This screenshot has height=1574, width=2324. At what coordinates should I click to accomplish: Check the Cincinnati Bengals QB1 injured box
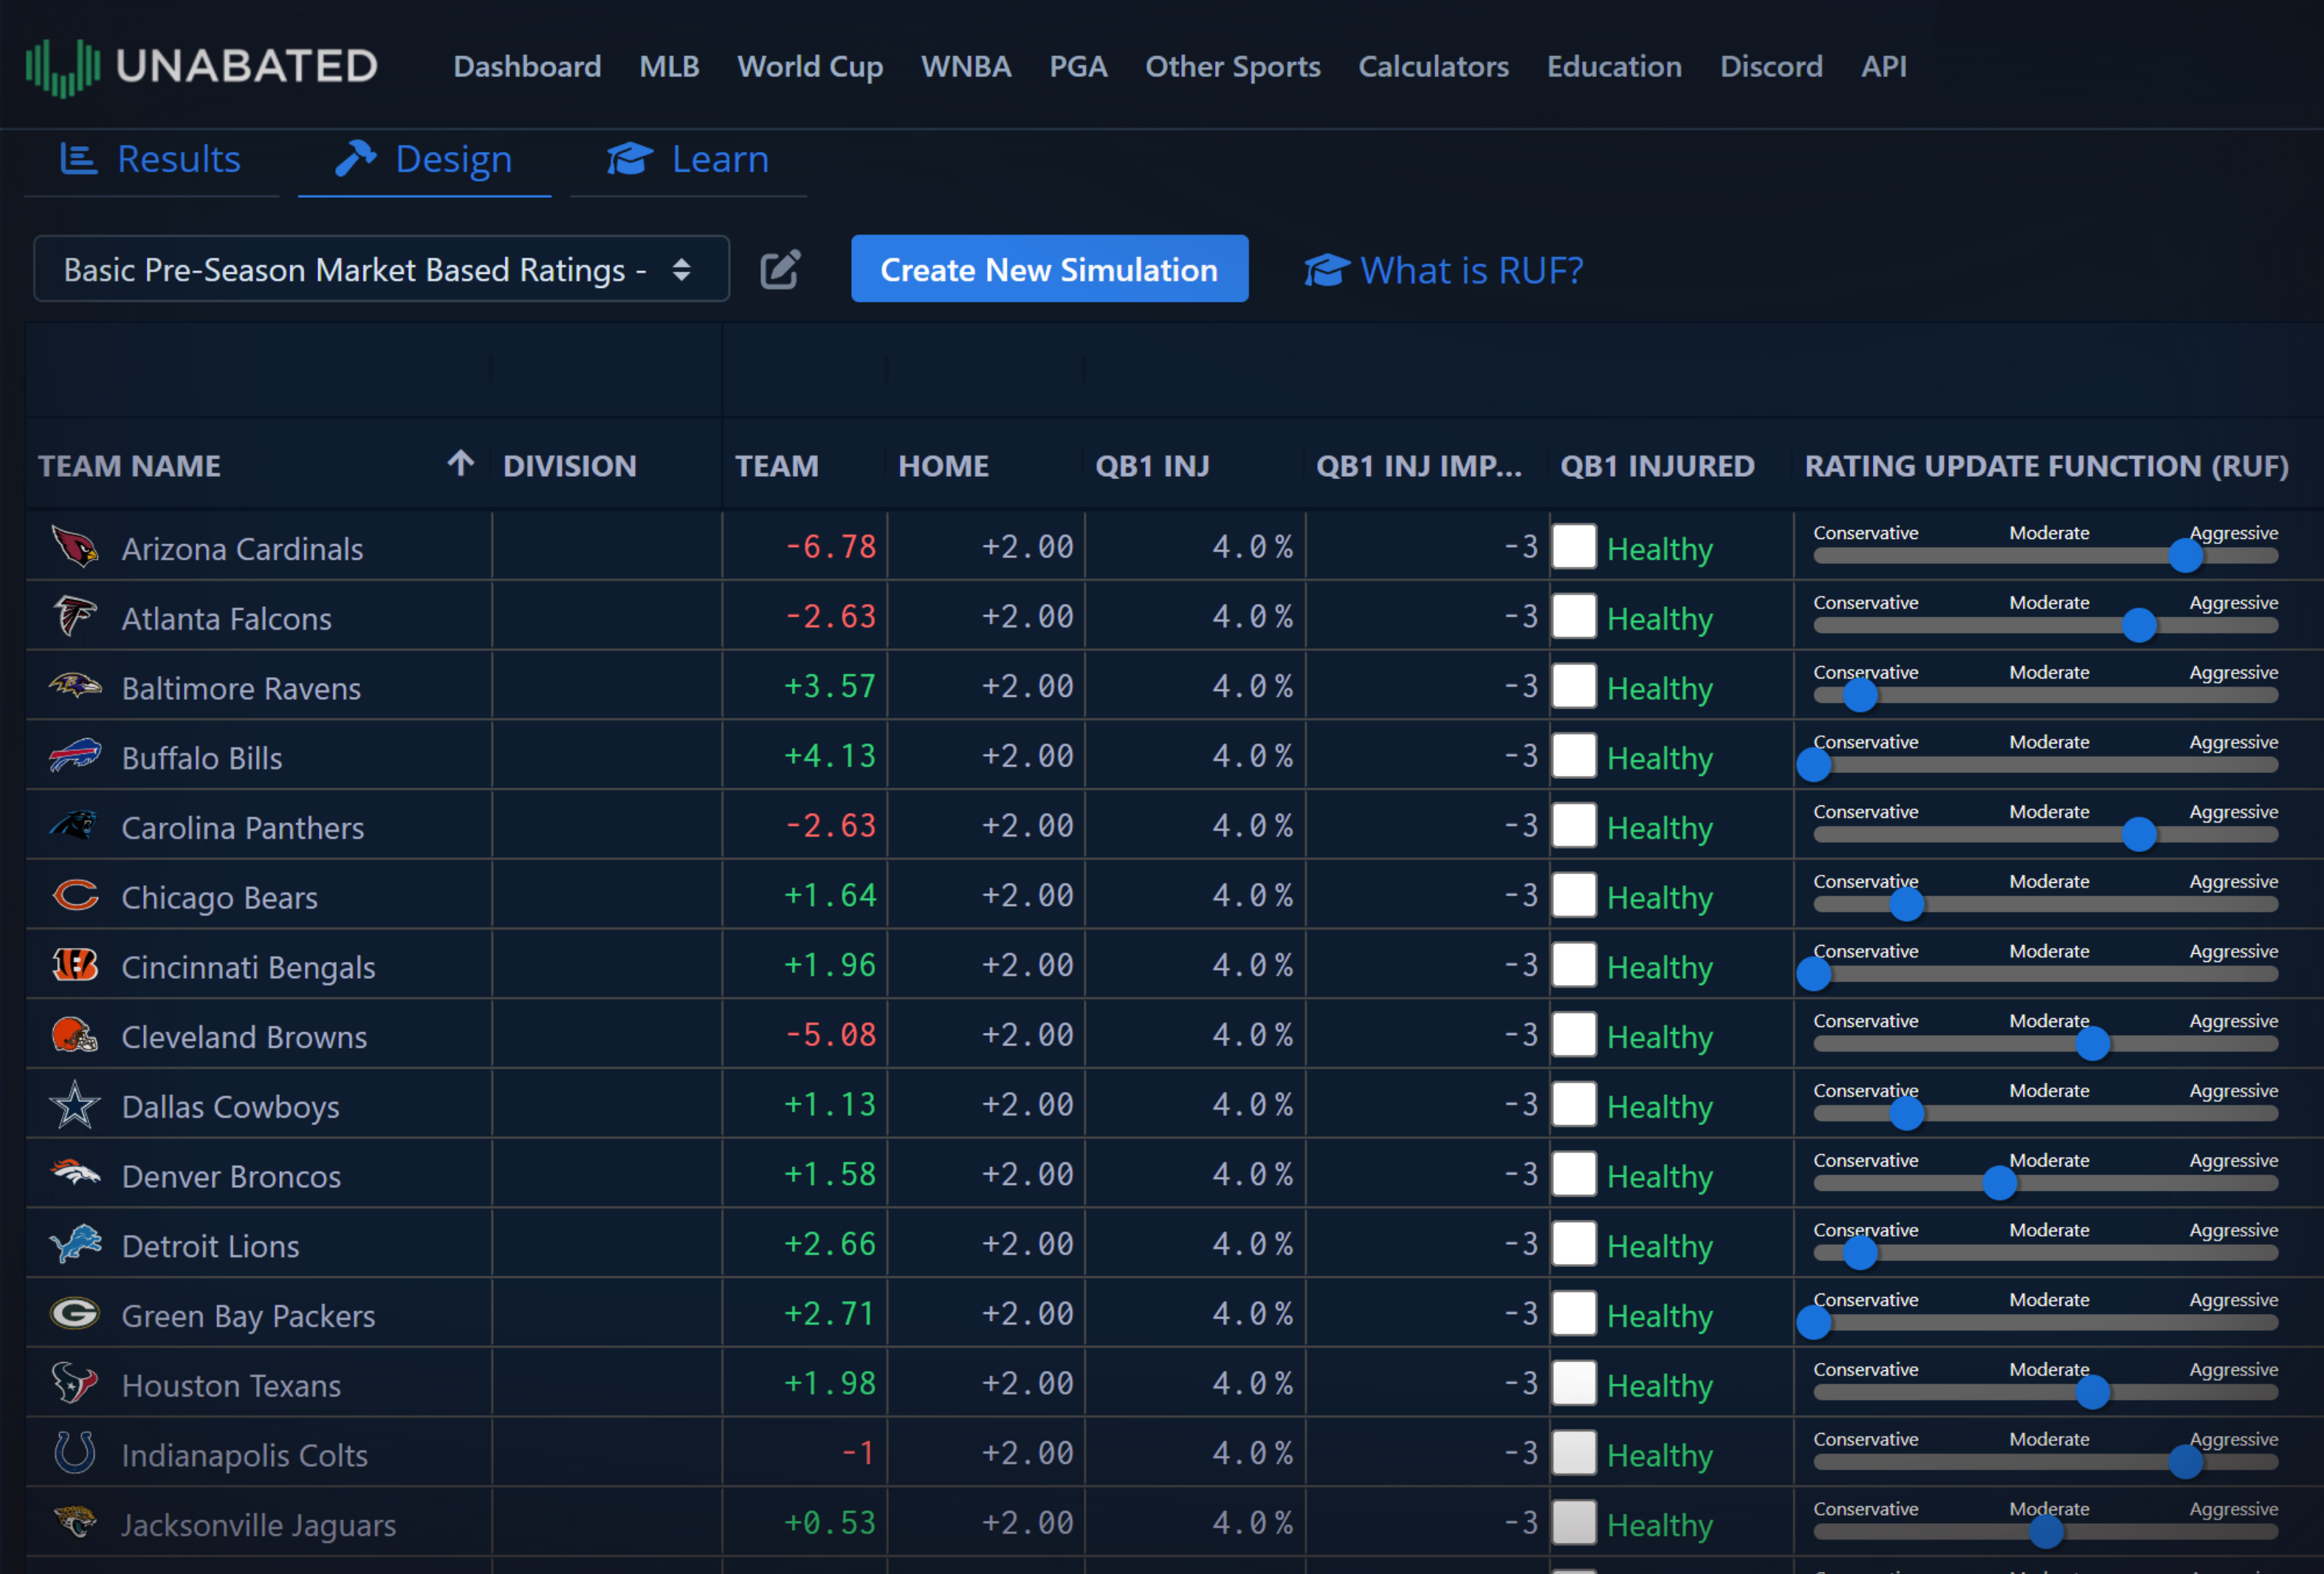(1574, 965)
